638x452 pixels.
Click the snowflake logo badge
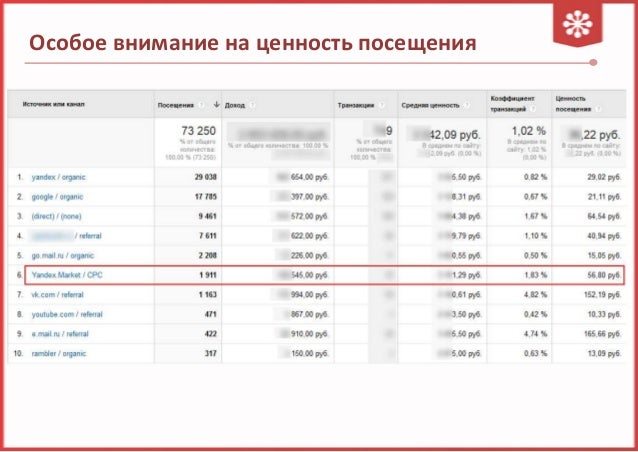577,24
